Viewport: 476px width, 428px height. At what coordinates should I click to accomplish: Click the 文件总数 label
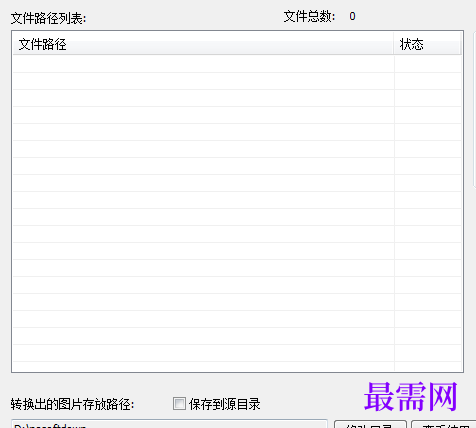309,16
